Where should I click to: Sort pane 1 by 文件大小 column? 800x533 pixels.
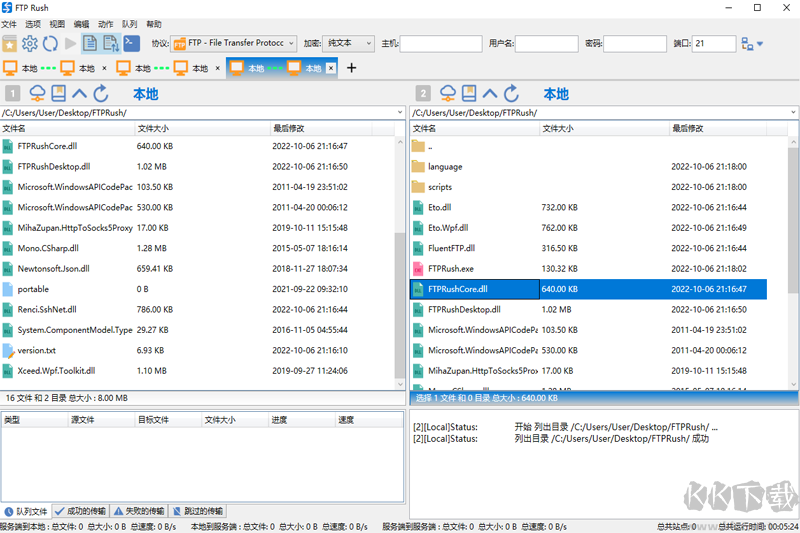(202, 129)
